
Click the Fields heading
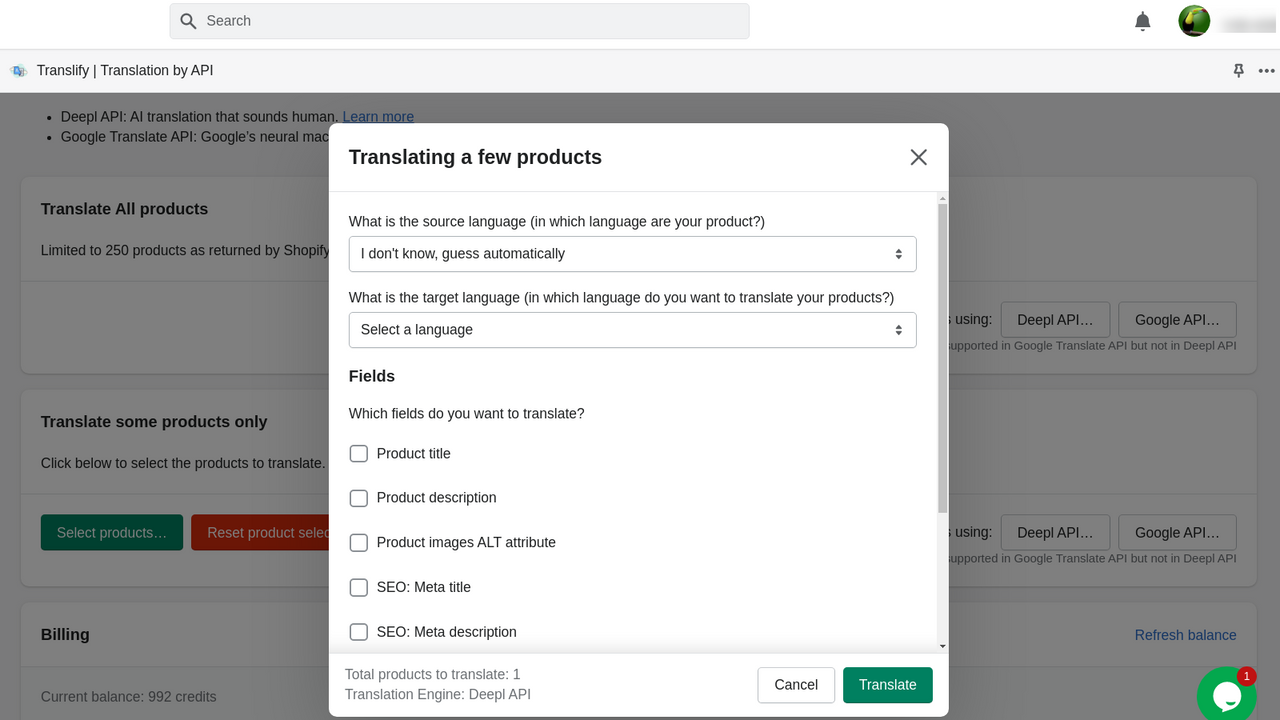pyautogui.click(x=372, y=376)
